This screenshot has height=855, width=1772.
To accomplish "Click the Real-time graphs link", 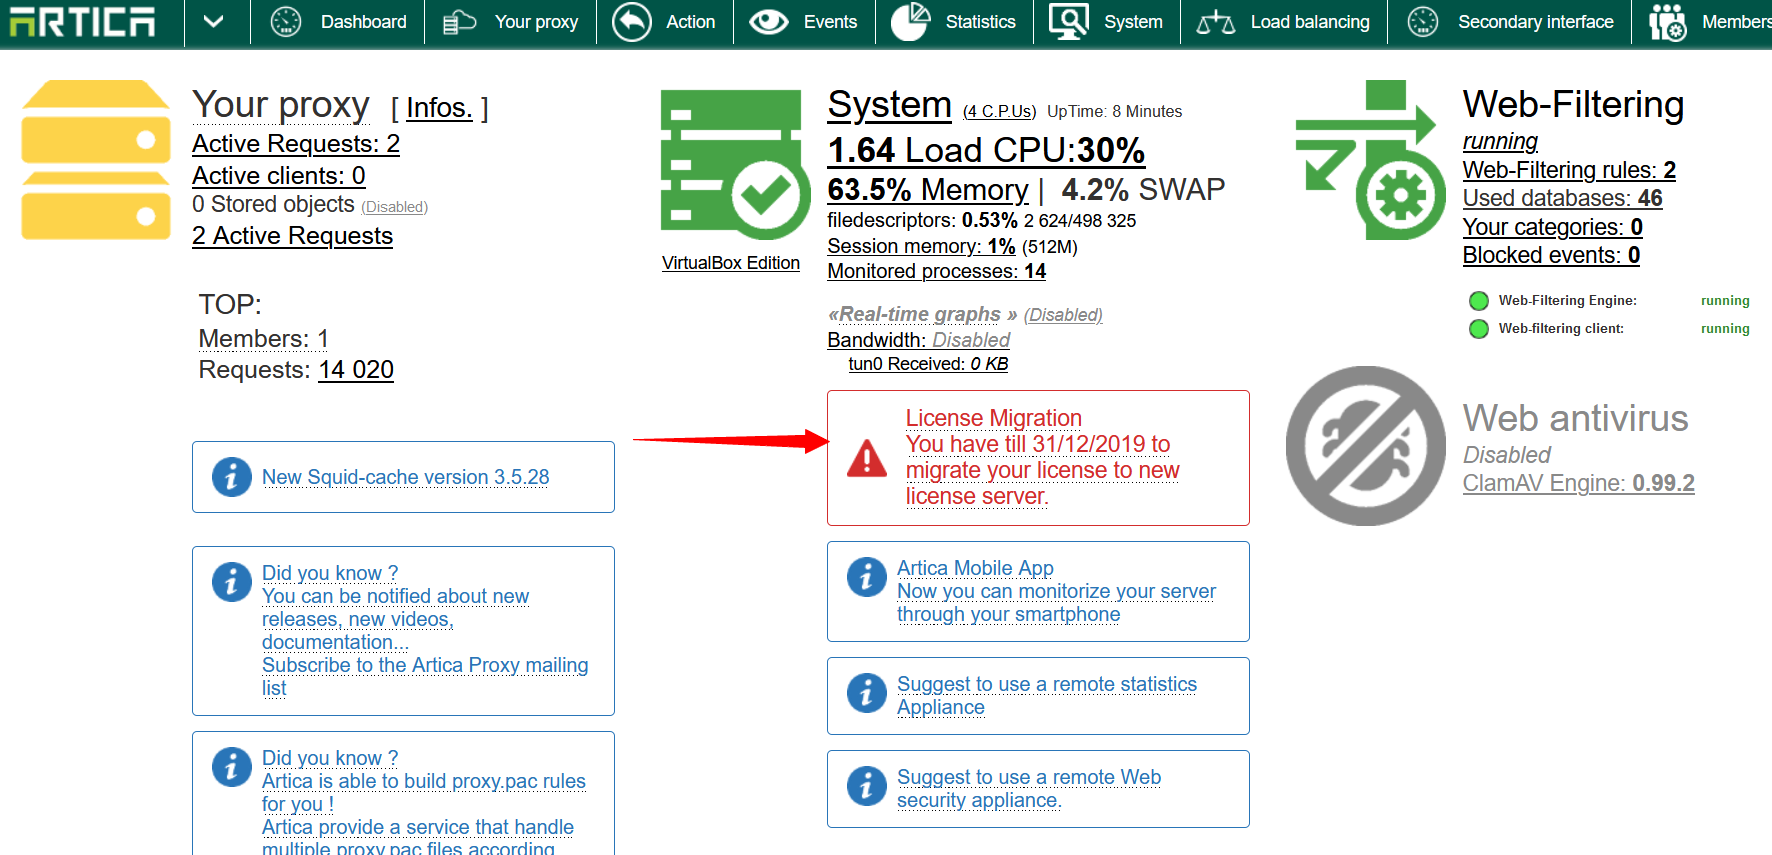I will [920, 314].
